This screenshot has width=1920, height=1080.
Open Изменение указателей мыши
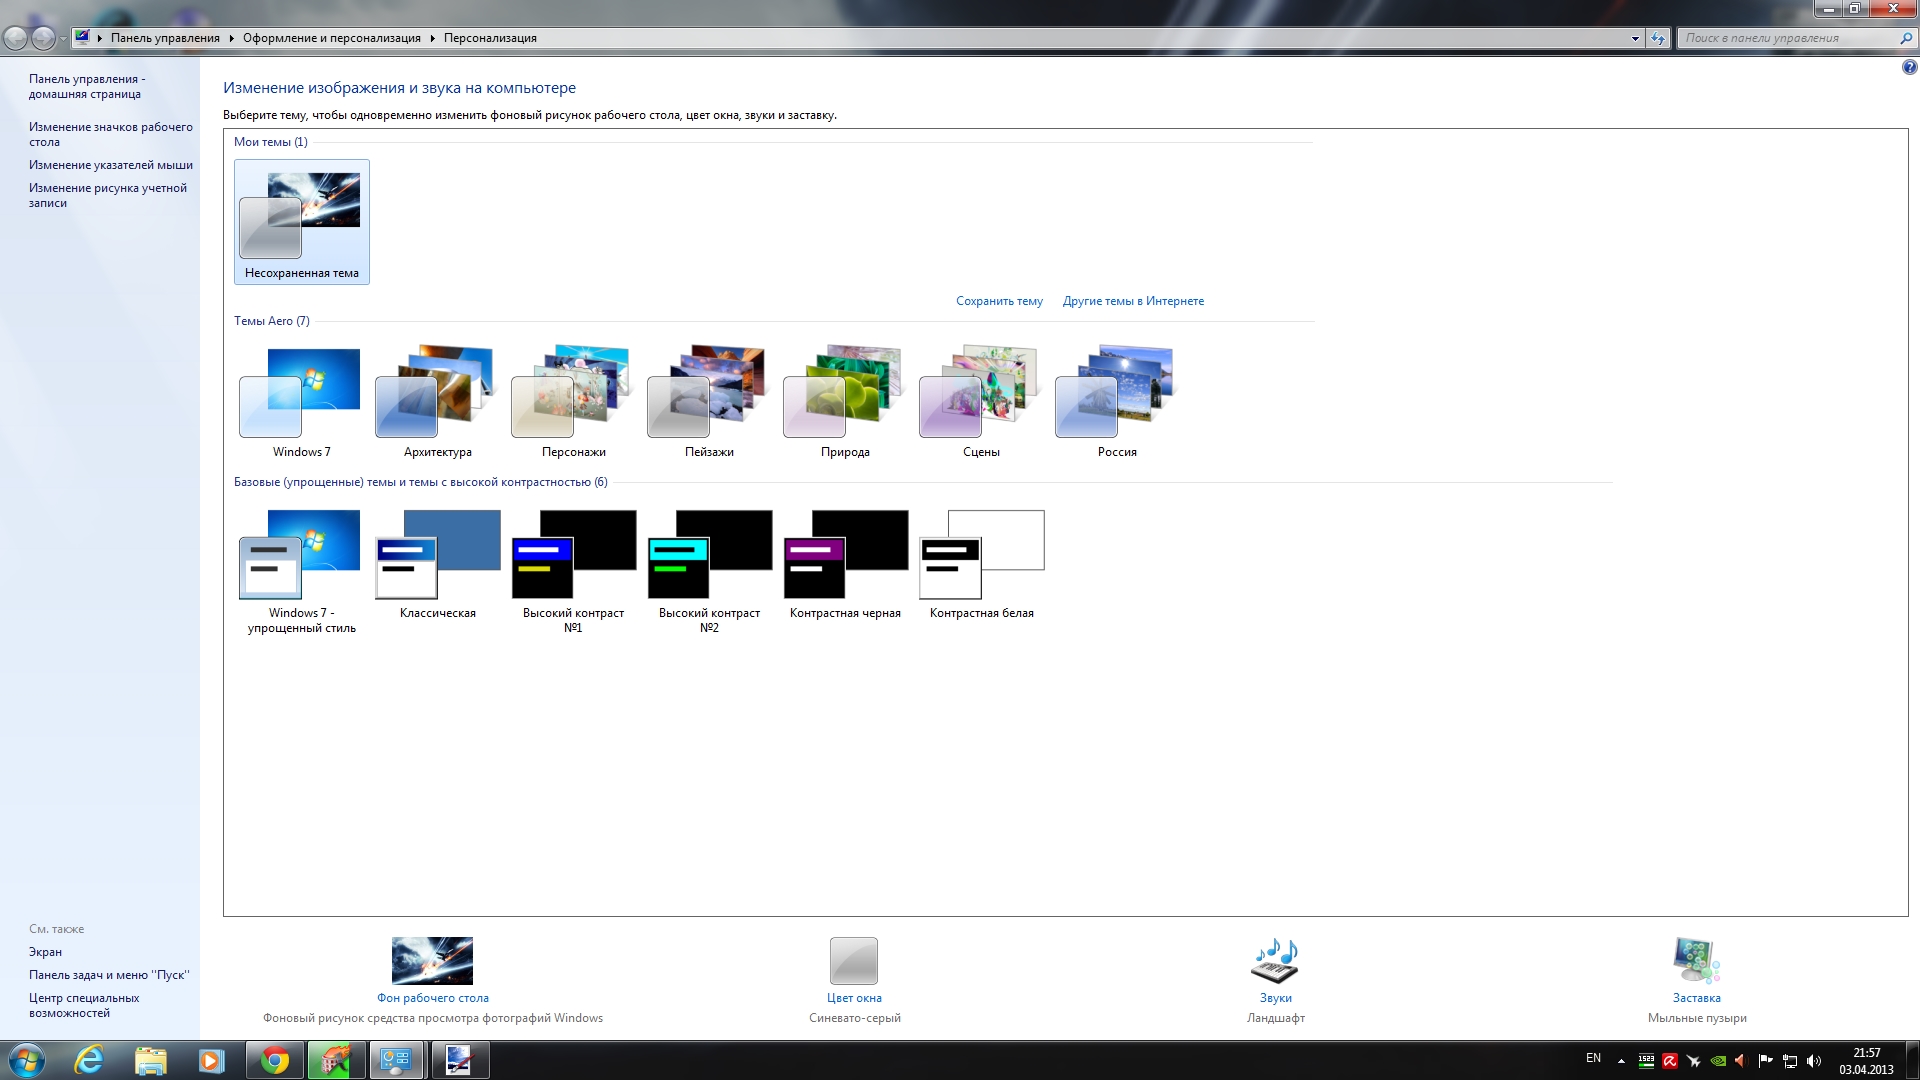[110, 165]
